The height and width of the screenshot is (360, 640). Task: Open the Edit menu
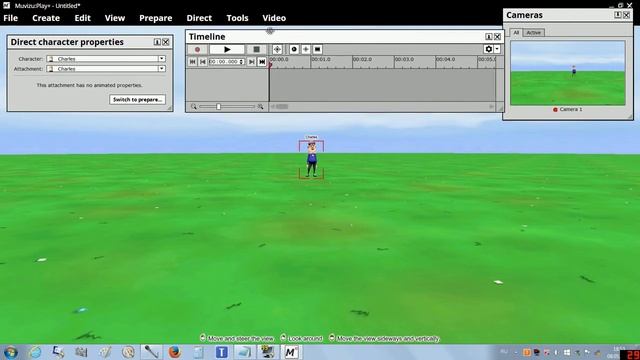pos(82,18)
